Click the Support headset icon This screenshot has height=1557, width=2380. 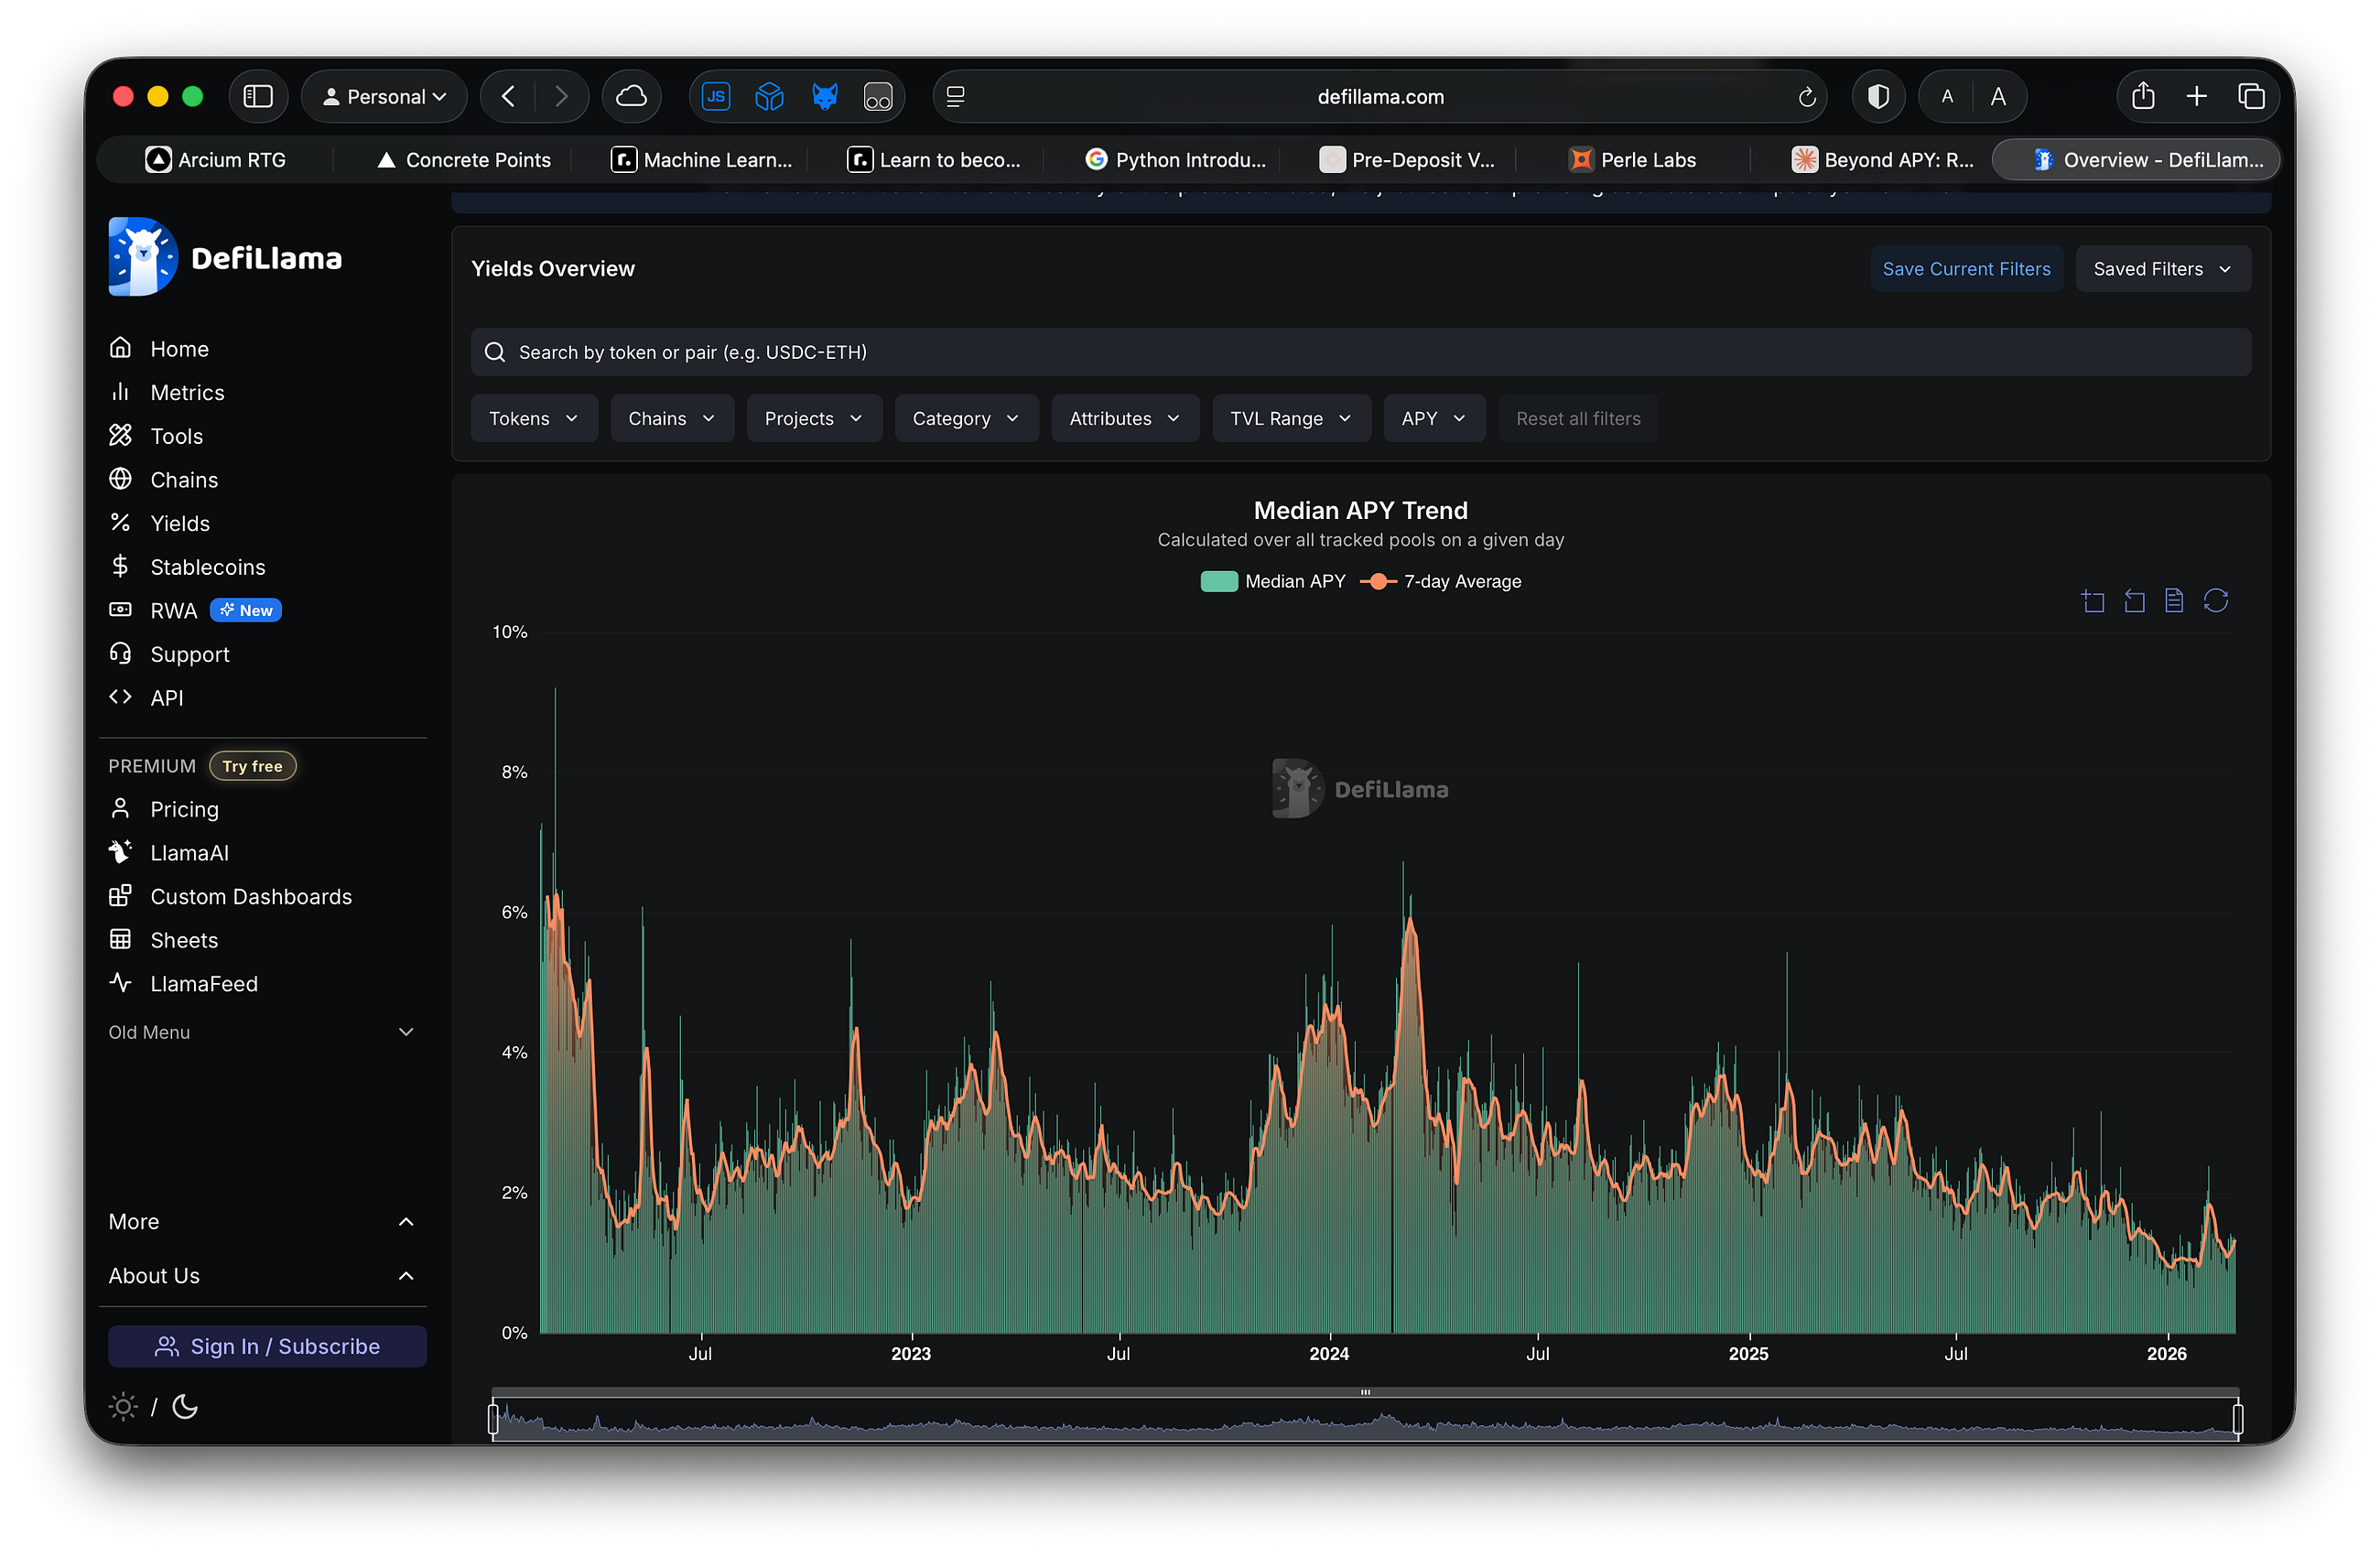pos(120,653)
